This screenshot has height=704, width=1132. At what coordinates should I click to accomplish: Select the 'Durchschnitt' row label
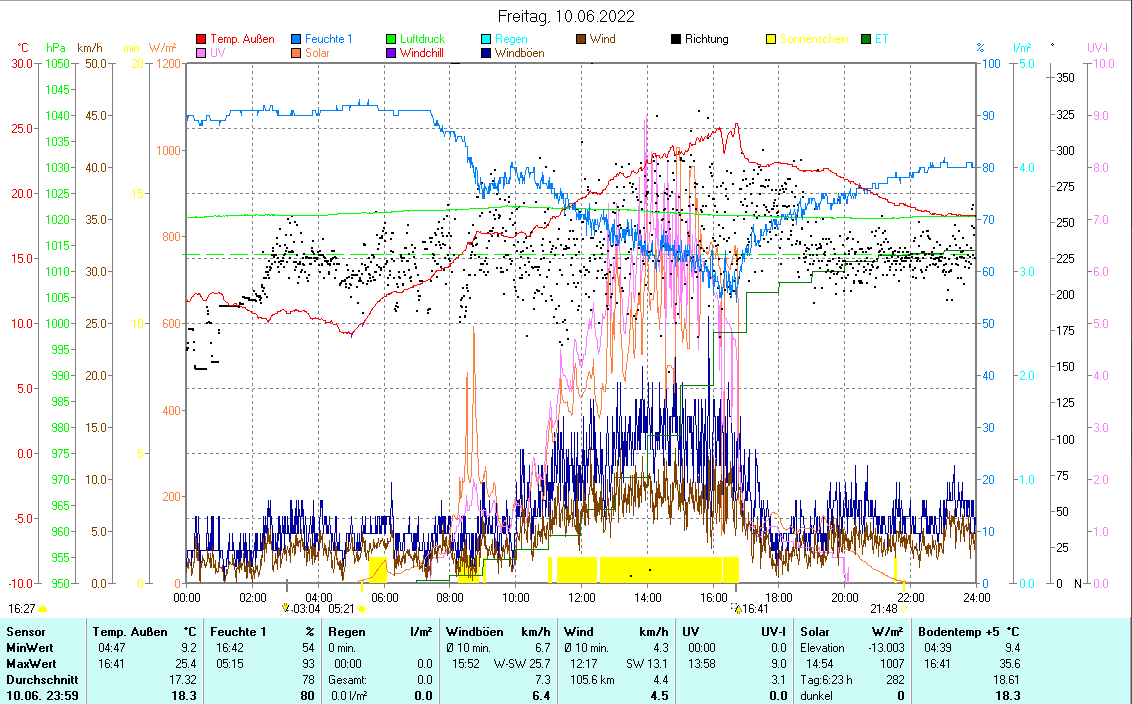(x=43, y=679)
